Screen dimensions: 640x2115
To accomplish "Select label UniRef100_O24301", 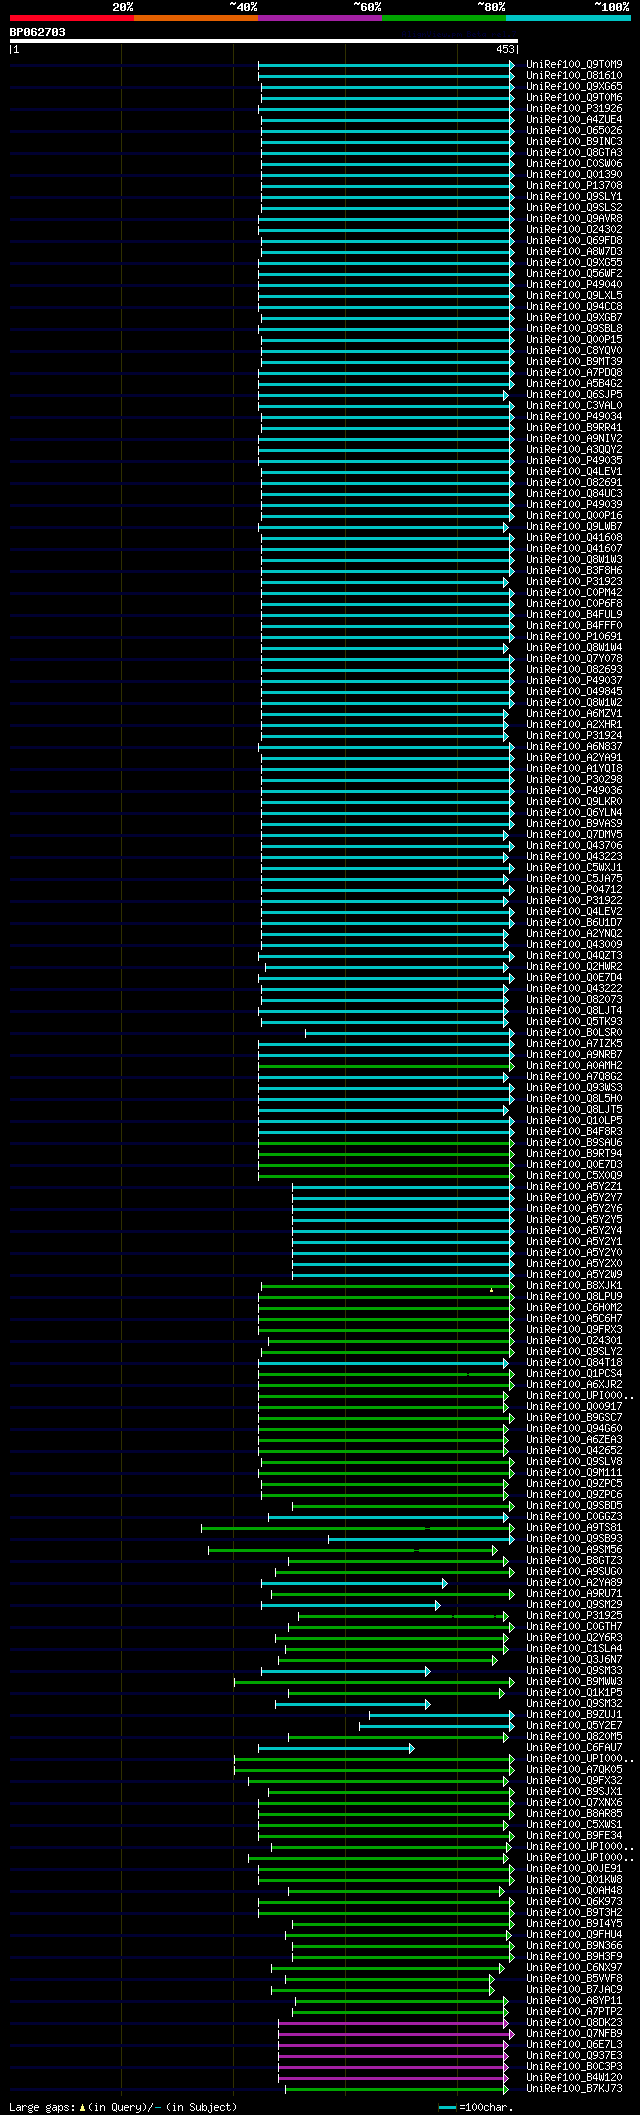I will tap(574, 1340).
